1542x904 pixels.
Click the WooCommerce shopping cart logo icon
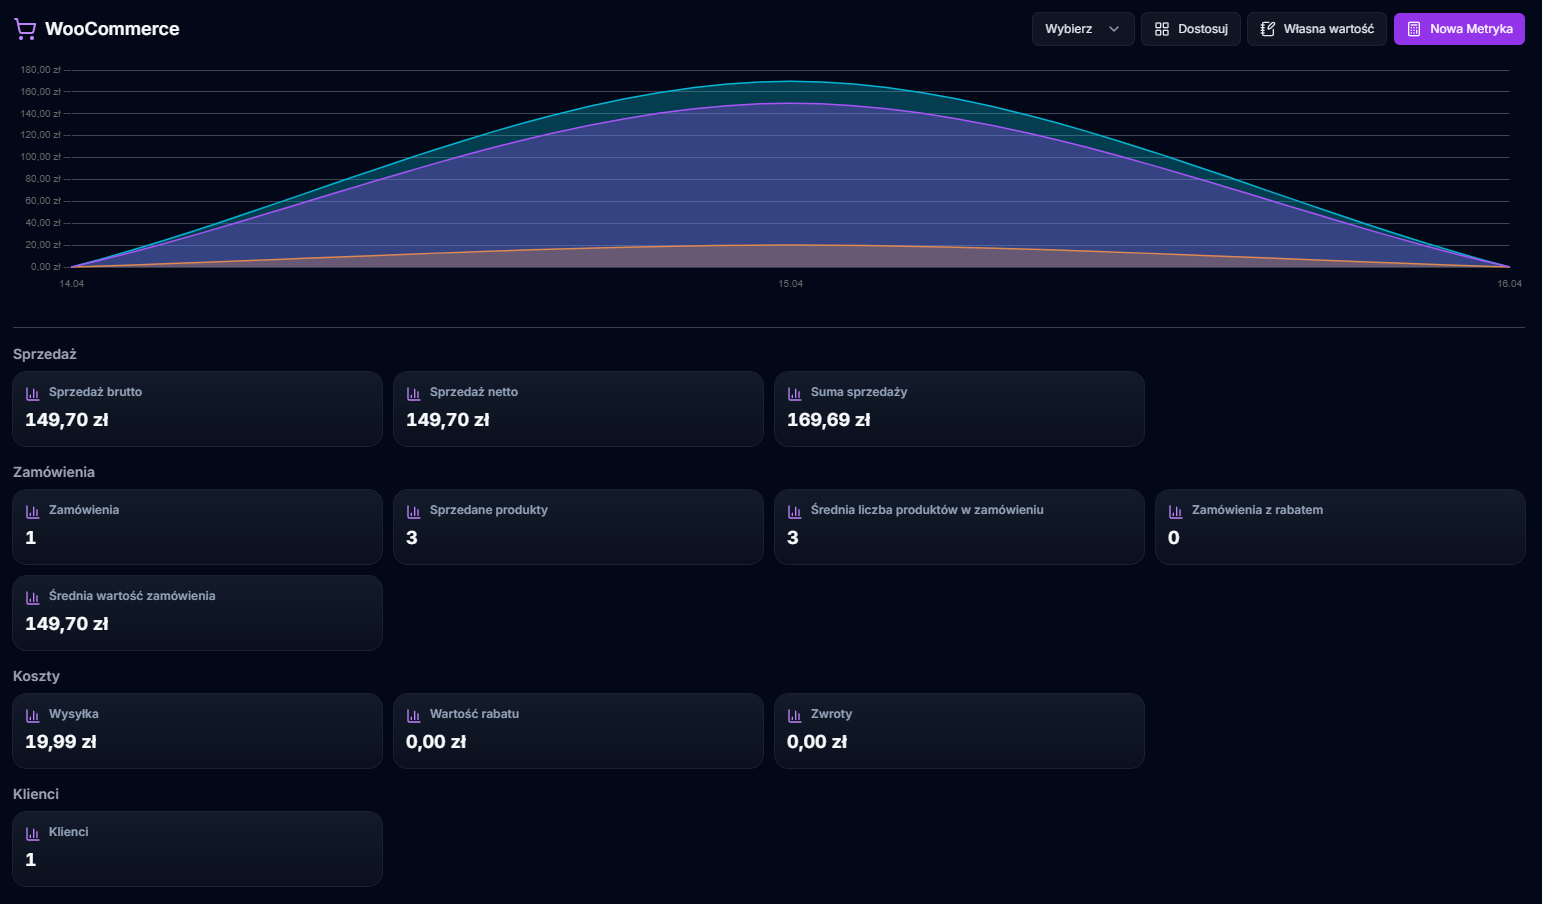(x=24, y=28)
